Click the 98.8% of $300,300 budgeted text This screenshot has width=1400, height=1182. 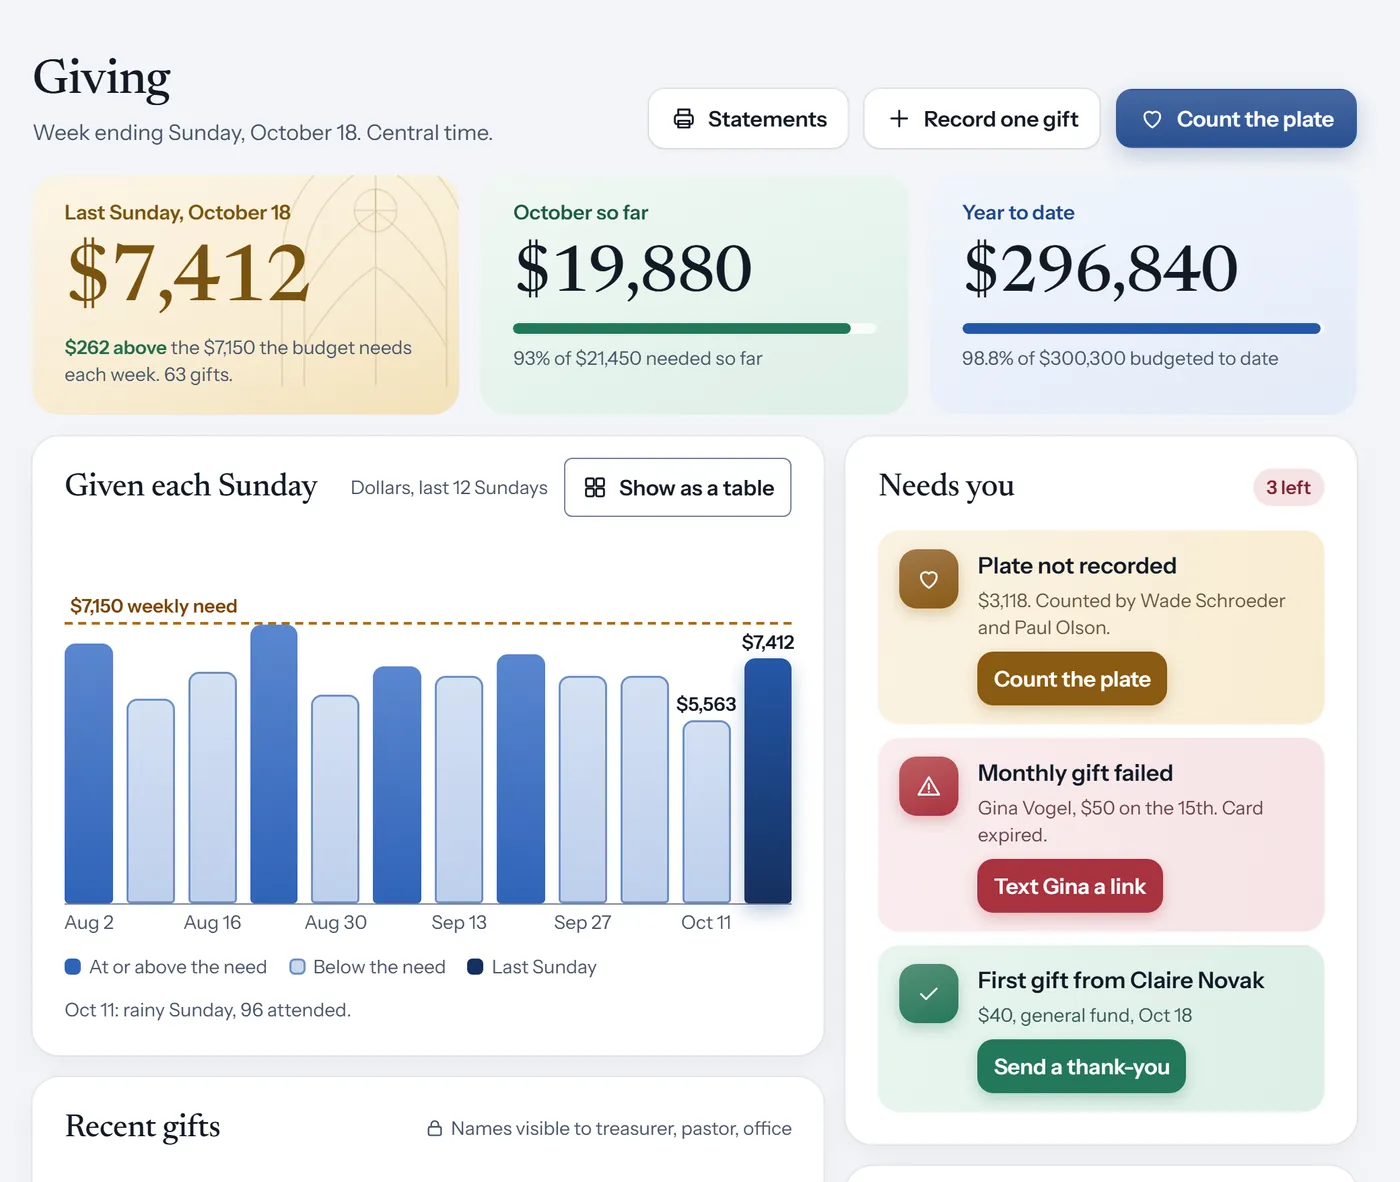pyautogui.click(x=1120, y=358)
